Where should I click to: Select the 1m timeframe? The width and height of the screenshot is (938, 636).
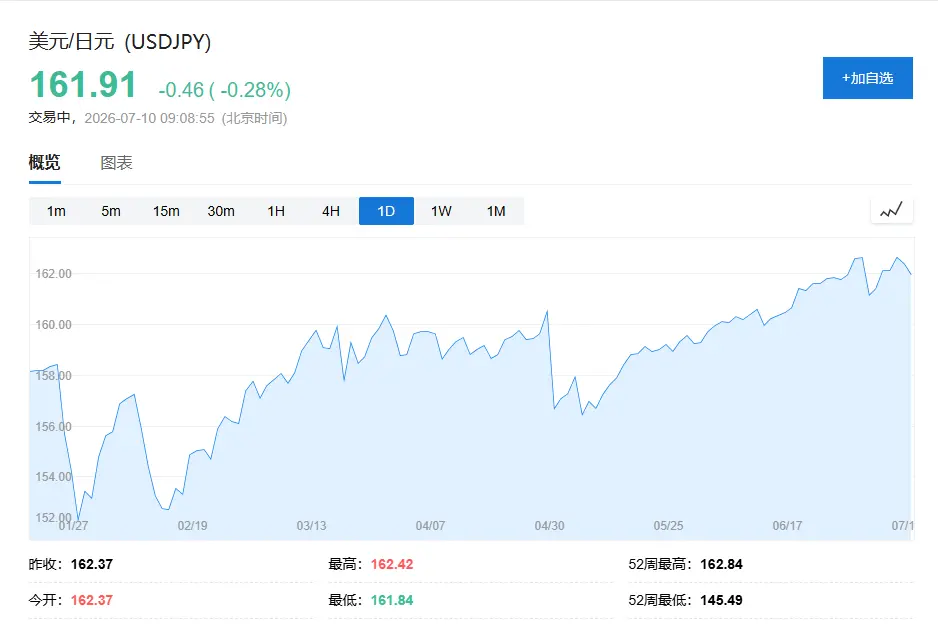[x=56, y=211]
